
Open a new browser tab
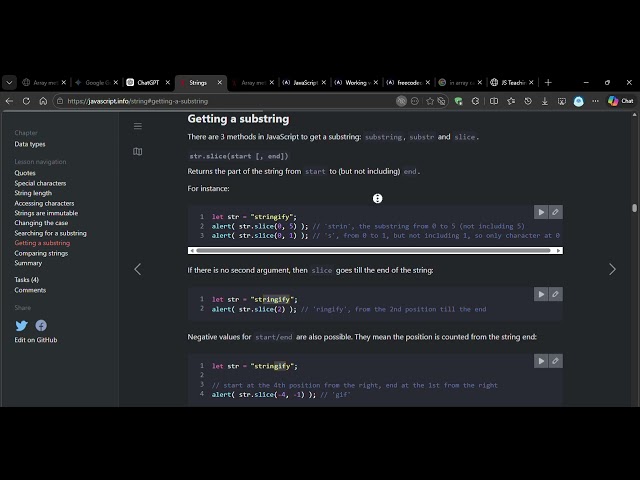click(x=548, y=82)
